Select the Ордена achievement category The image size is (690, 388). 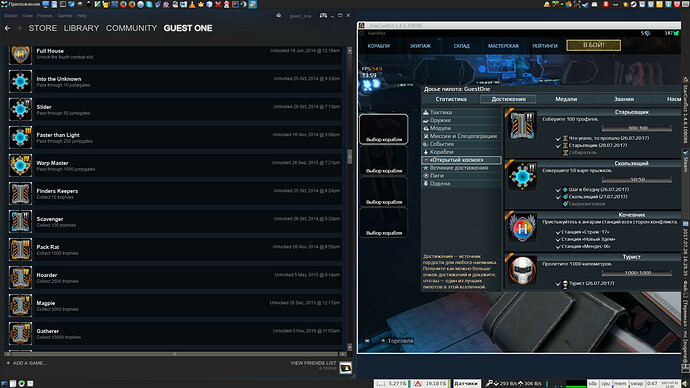pyautogui.click(x=461, y=184)
